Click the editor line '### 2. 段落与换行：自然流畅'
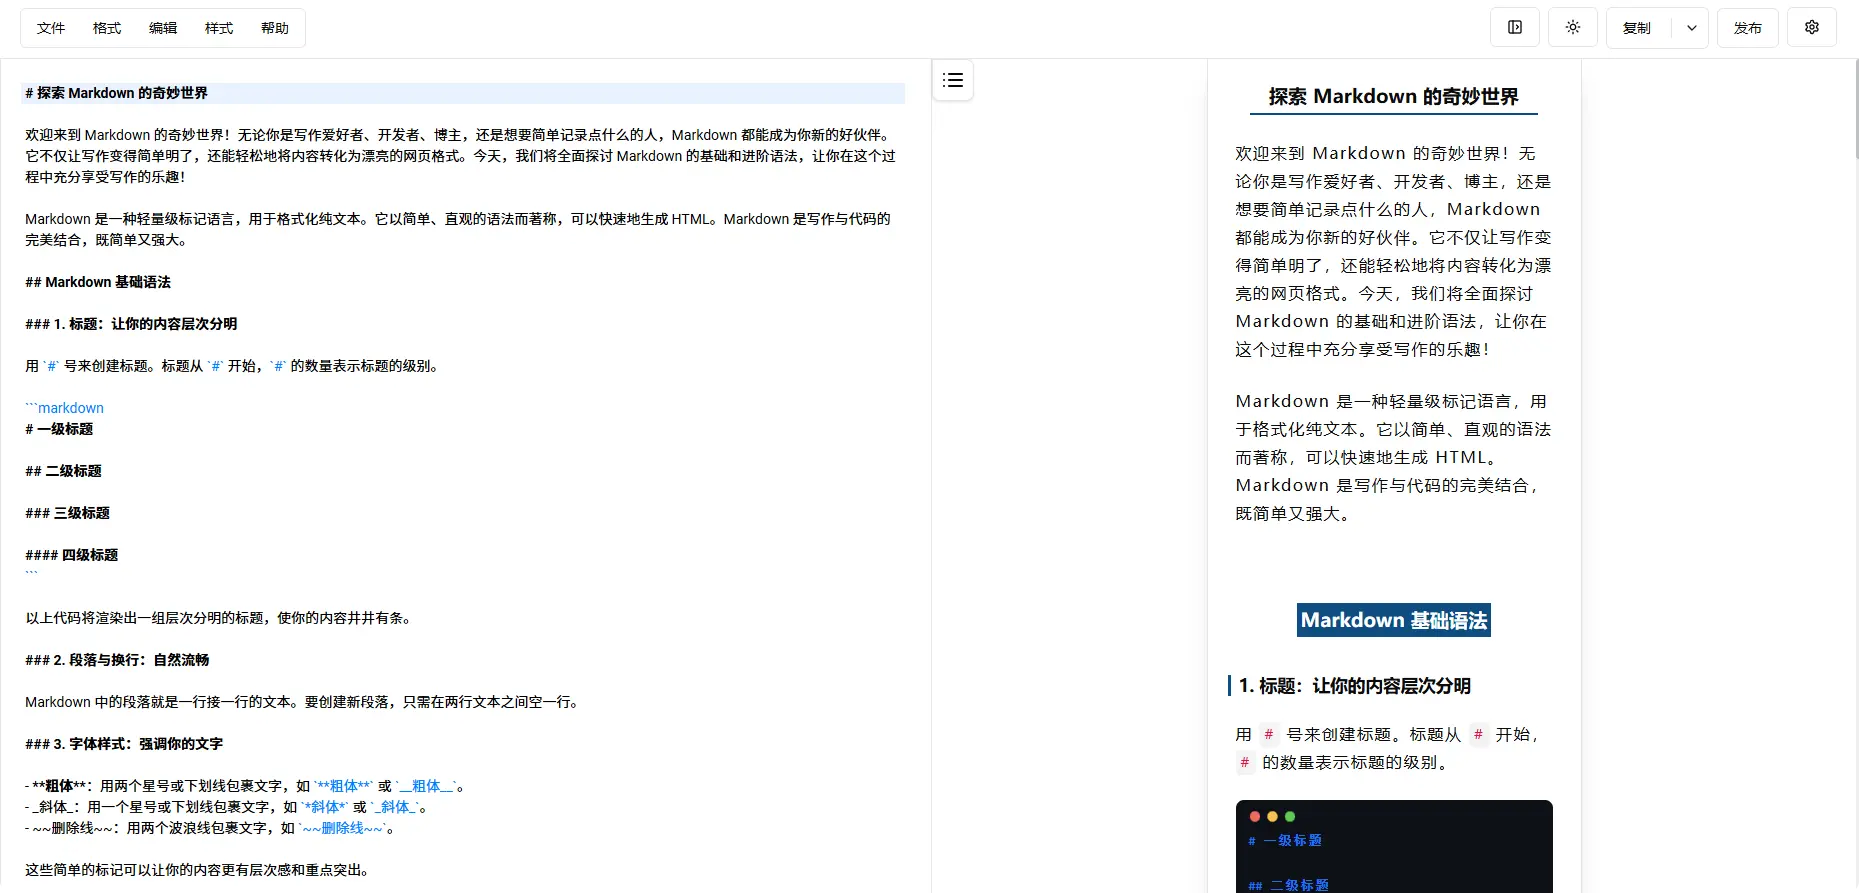Image resolution: width=1859 pixels, height=893 pixels. pos(117,660)
